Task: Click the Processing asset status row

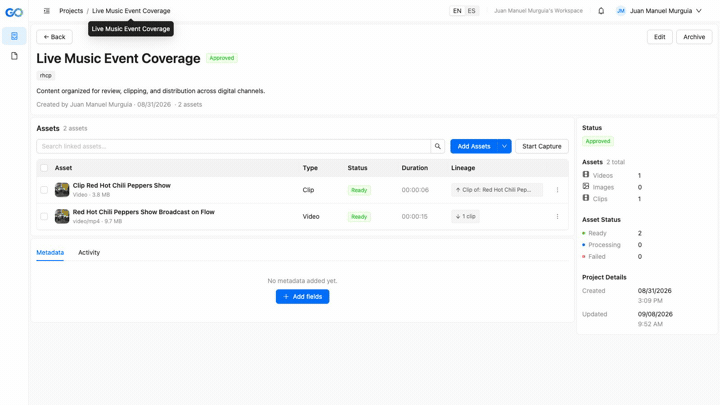Action: [612, 245]
